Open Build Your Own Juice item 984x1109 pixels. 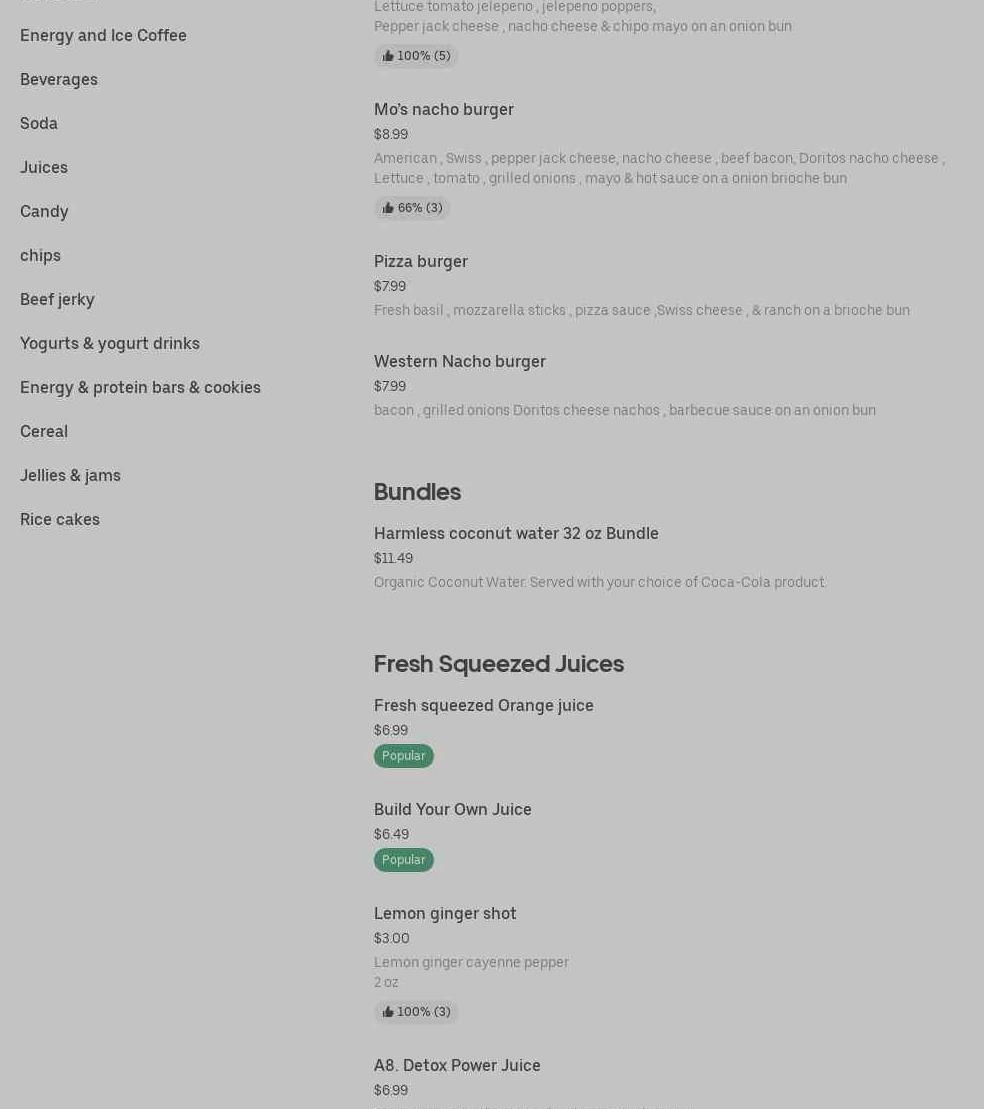(453, 809)
